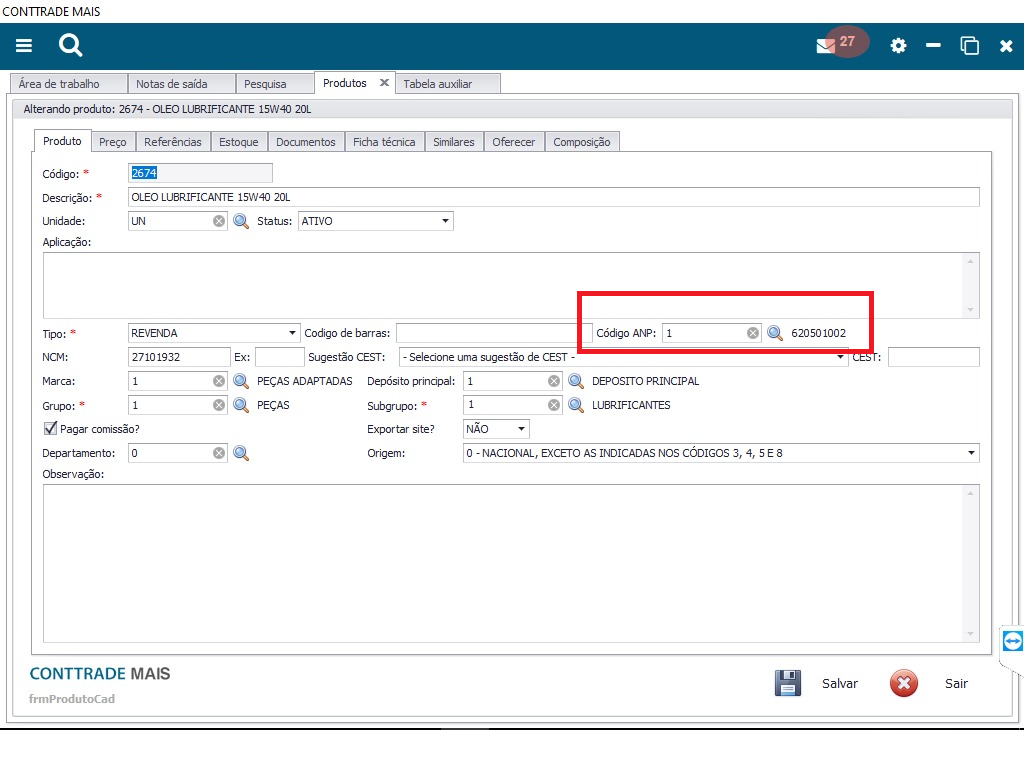Click lookup magnifier next to Unidade

240,221
